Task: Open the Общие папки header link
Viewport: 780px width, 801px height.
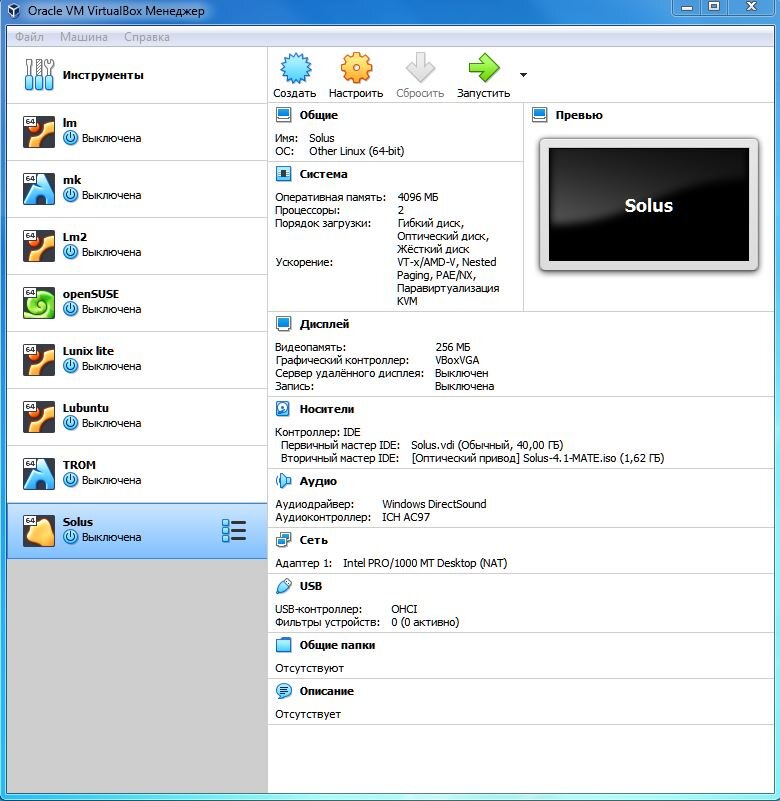Action: [337, 645]
